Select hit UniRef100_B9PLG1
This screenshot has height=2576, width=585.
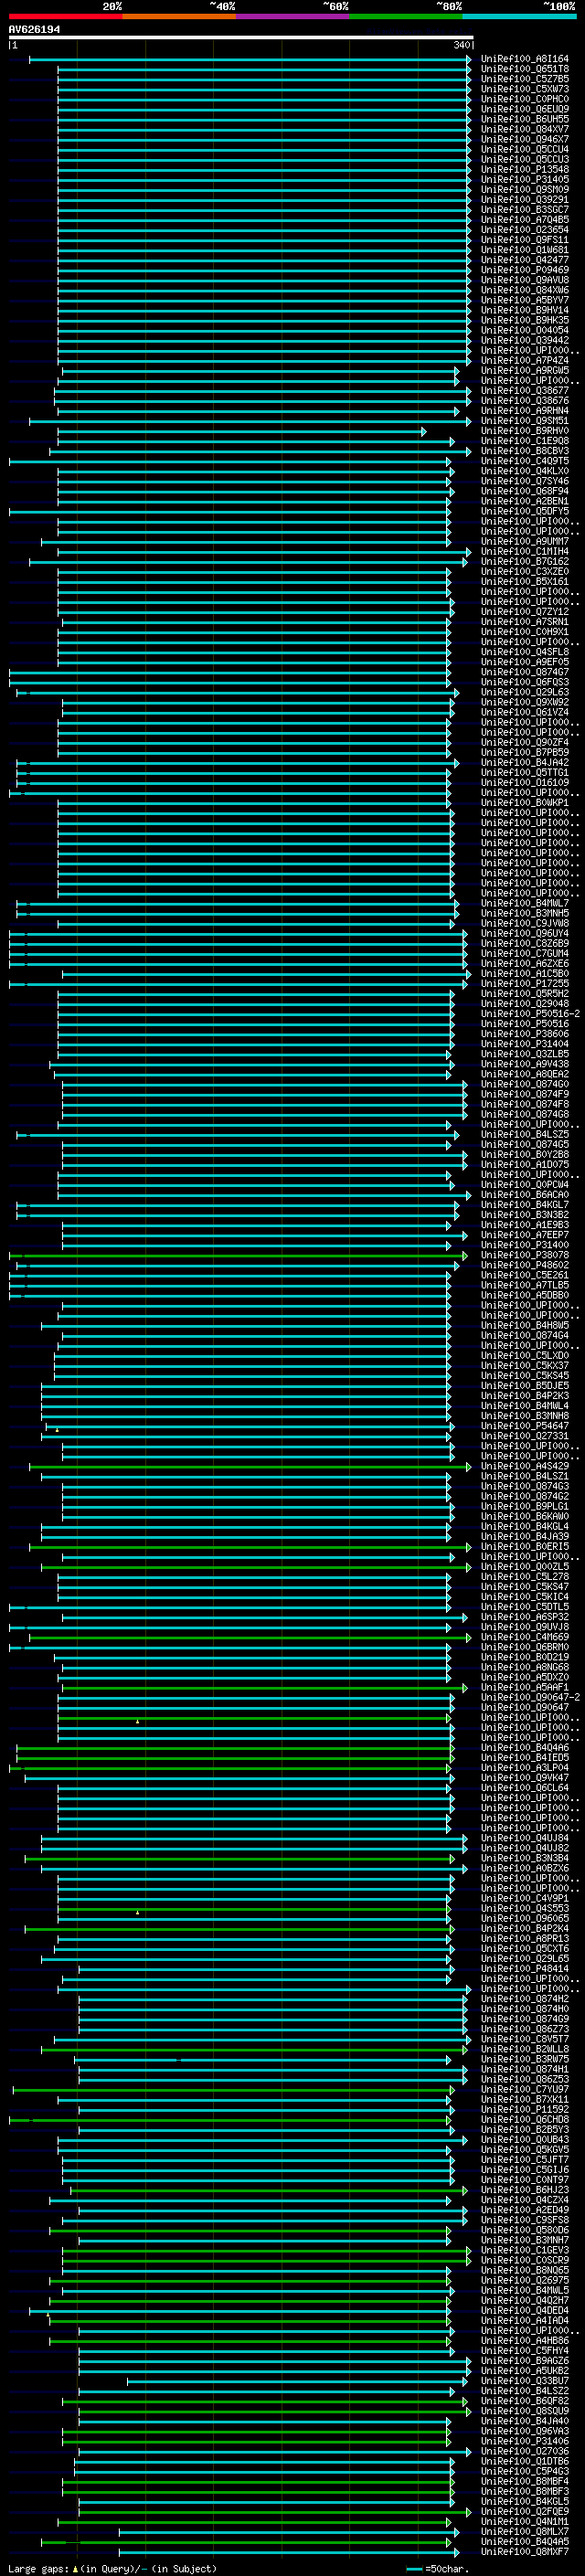click(524, 1507)
